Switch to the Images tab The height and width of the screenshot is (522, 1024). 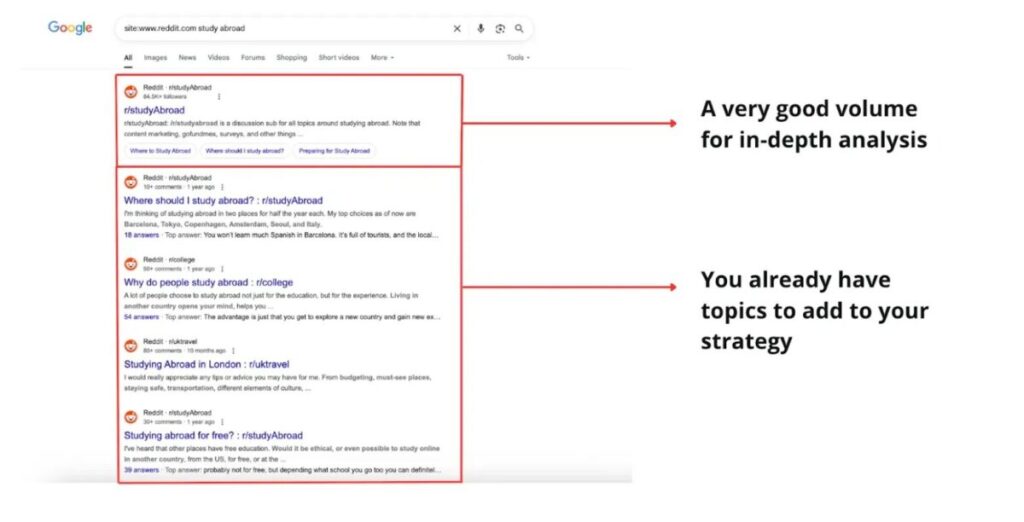point(155,58)
